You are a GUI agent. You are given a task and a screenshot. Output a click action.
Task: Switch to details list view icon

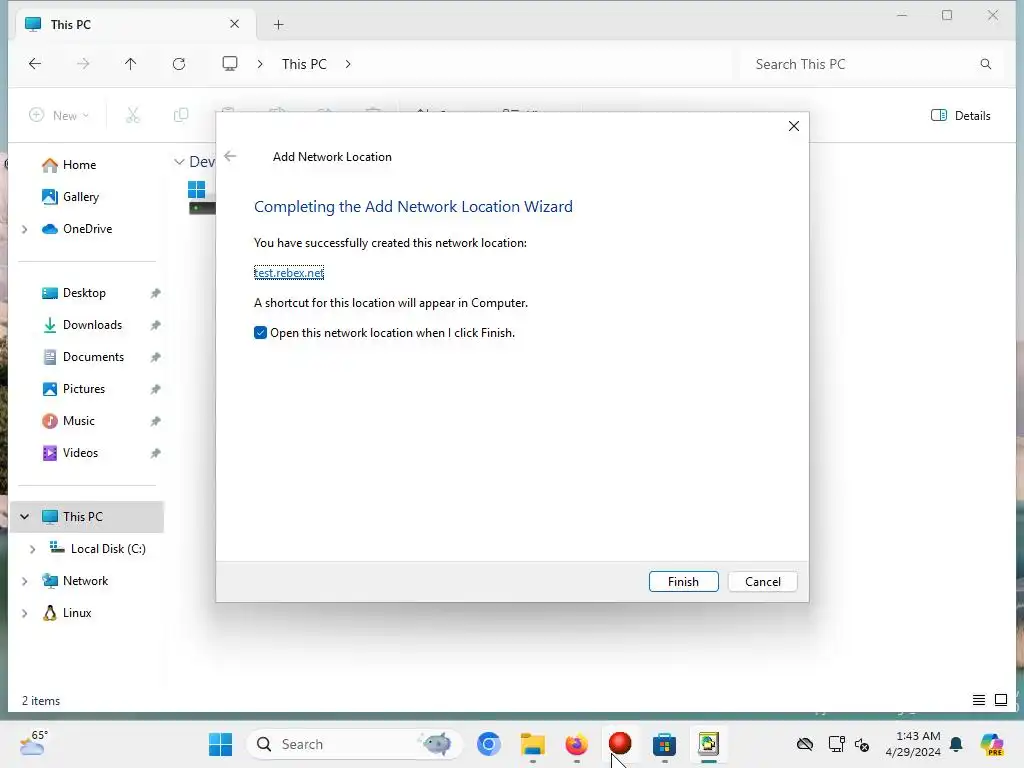(x=978, y=700)
